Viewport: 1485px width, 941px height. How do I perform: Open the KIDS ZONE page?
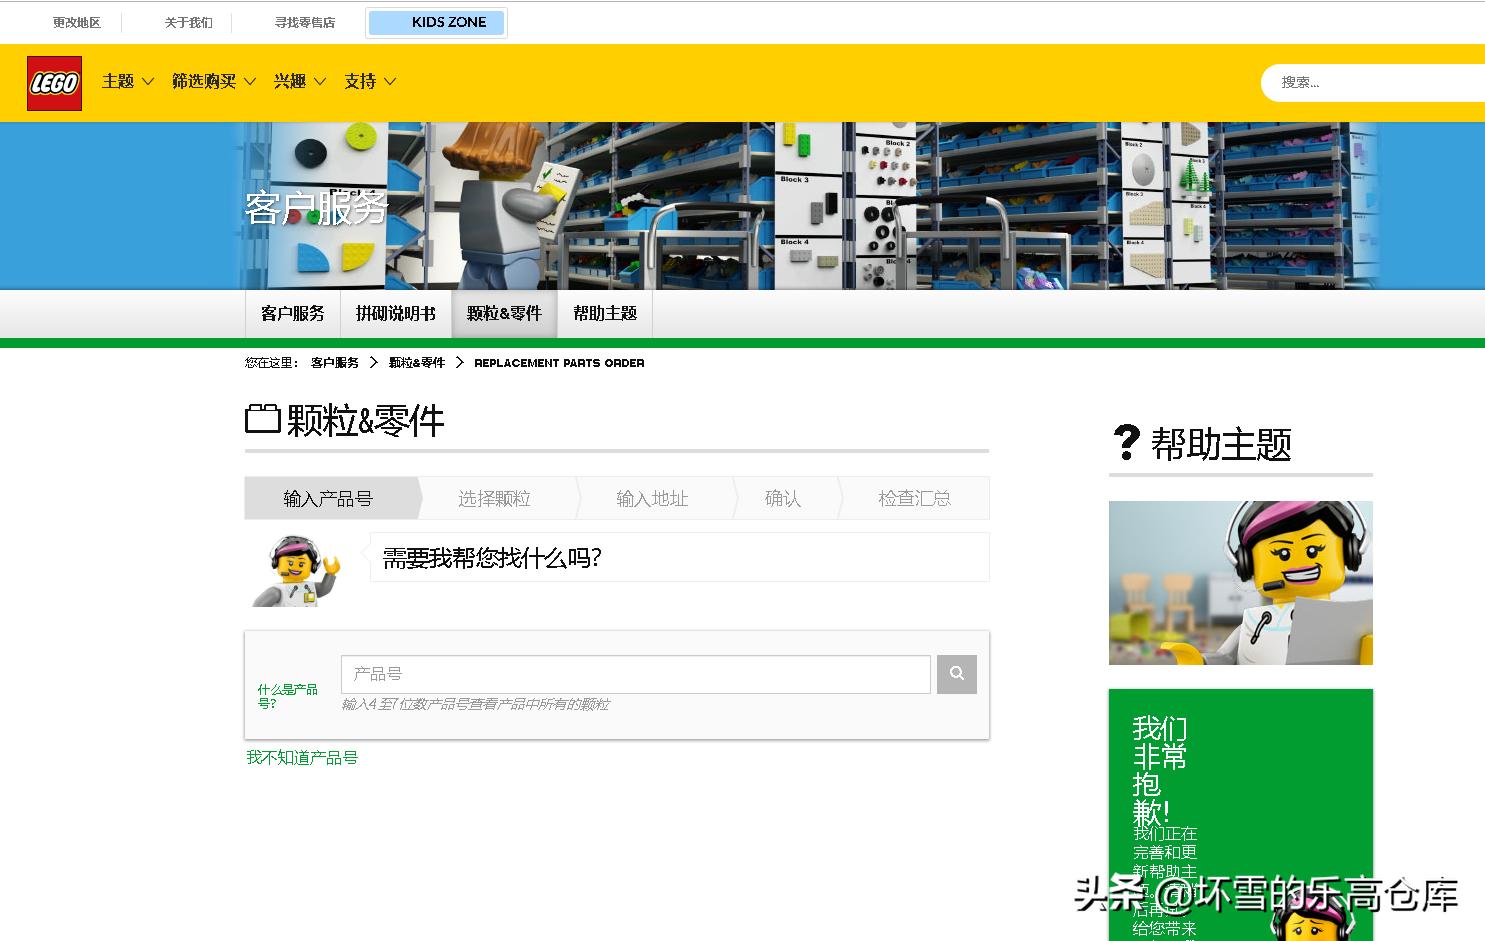(x=436, y=21)
